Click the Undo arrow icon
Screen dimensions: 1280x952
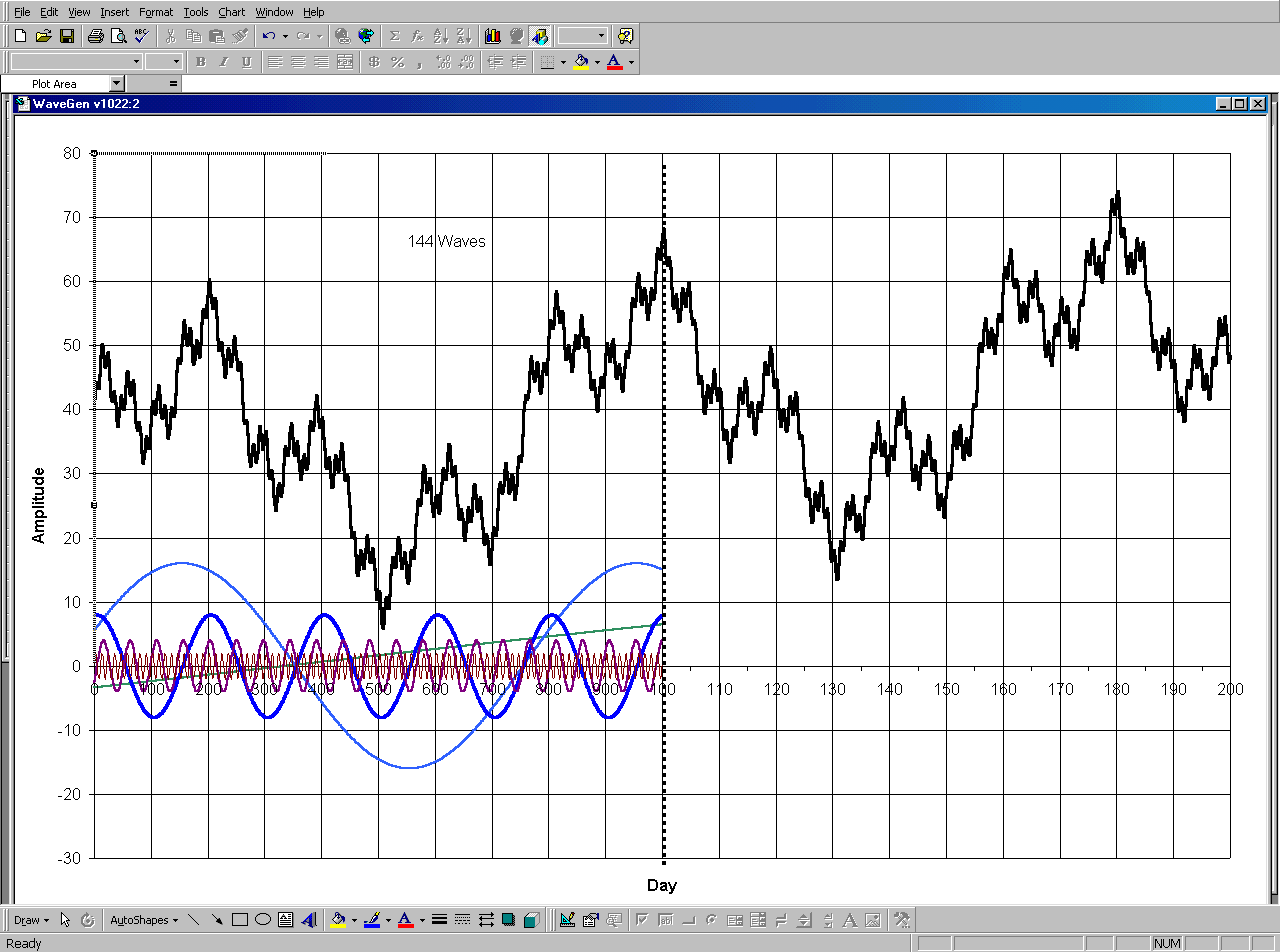coord(269,36)
